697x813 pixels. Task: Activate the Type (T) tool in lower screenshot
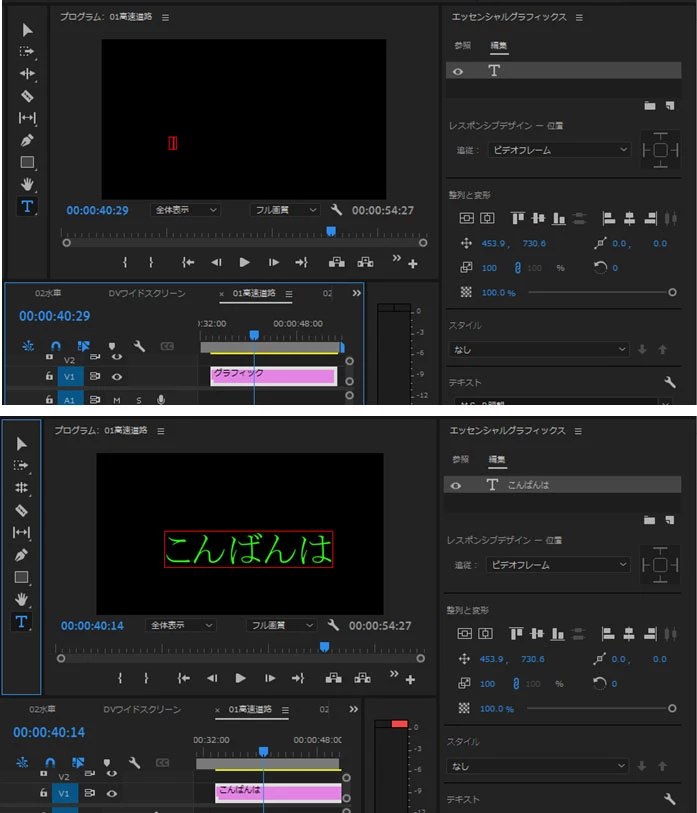coord(21,622)
